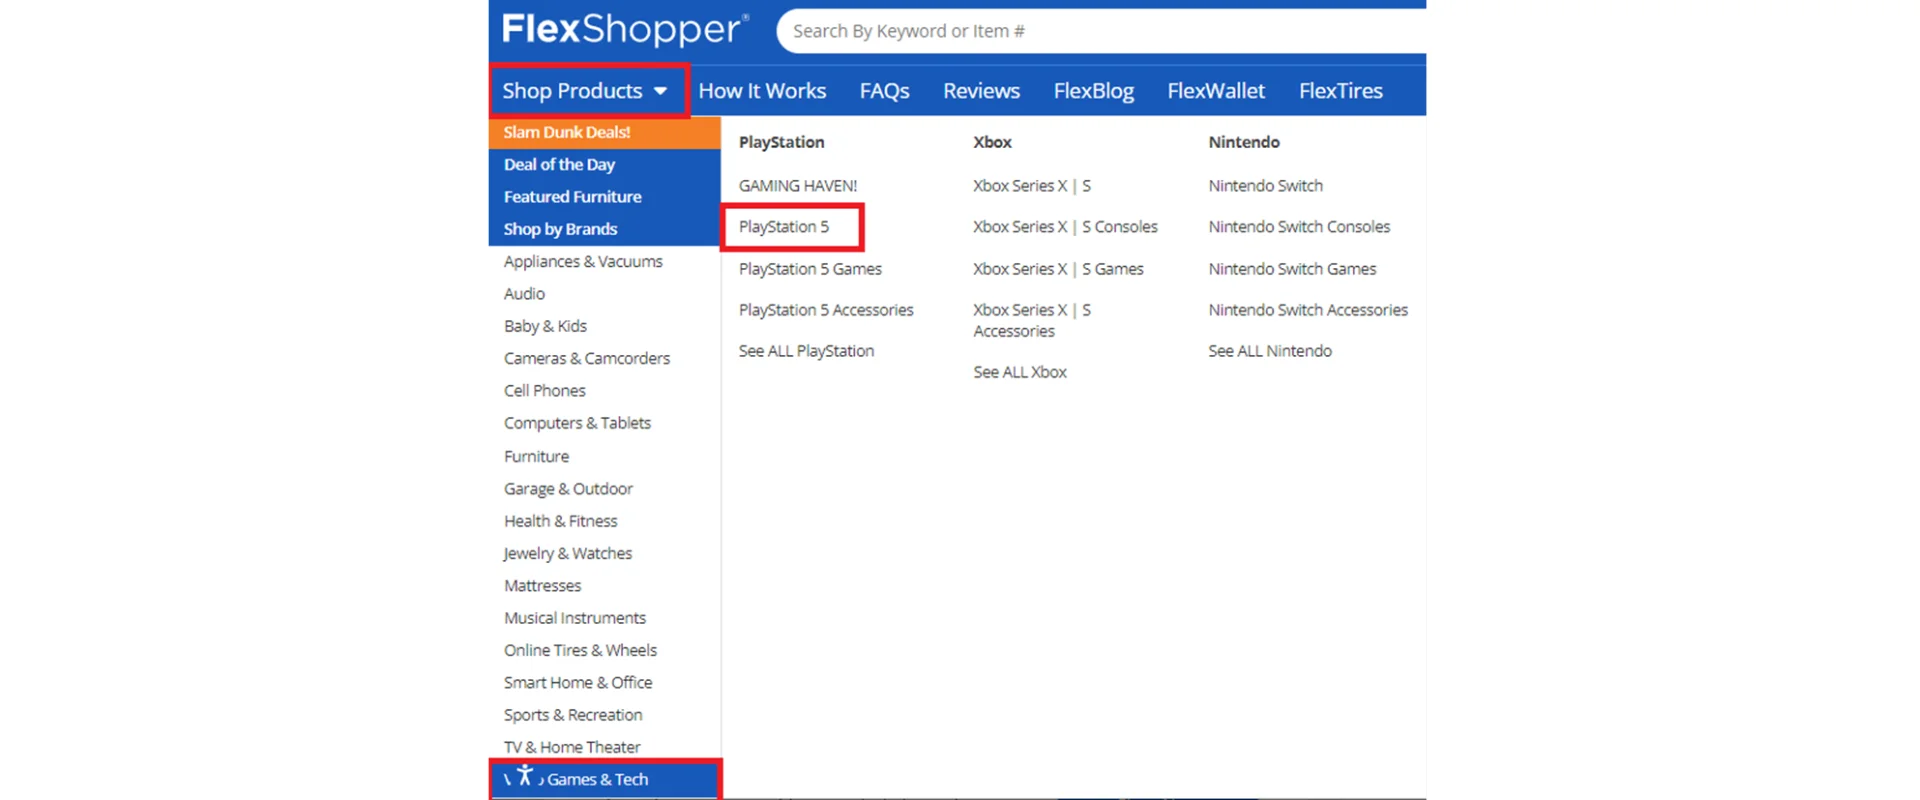Choose Musical Instruments category
1920x800 pixels.
pos(575,618)
